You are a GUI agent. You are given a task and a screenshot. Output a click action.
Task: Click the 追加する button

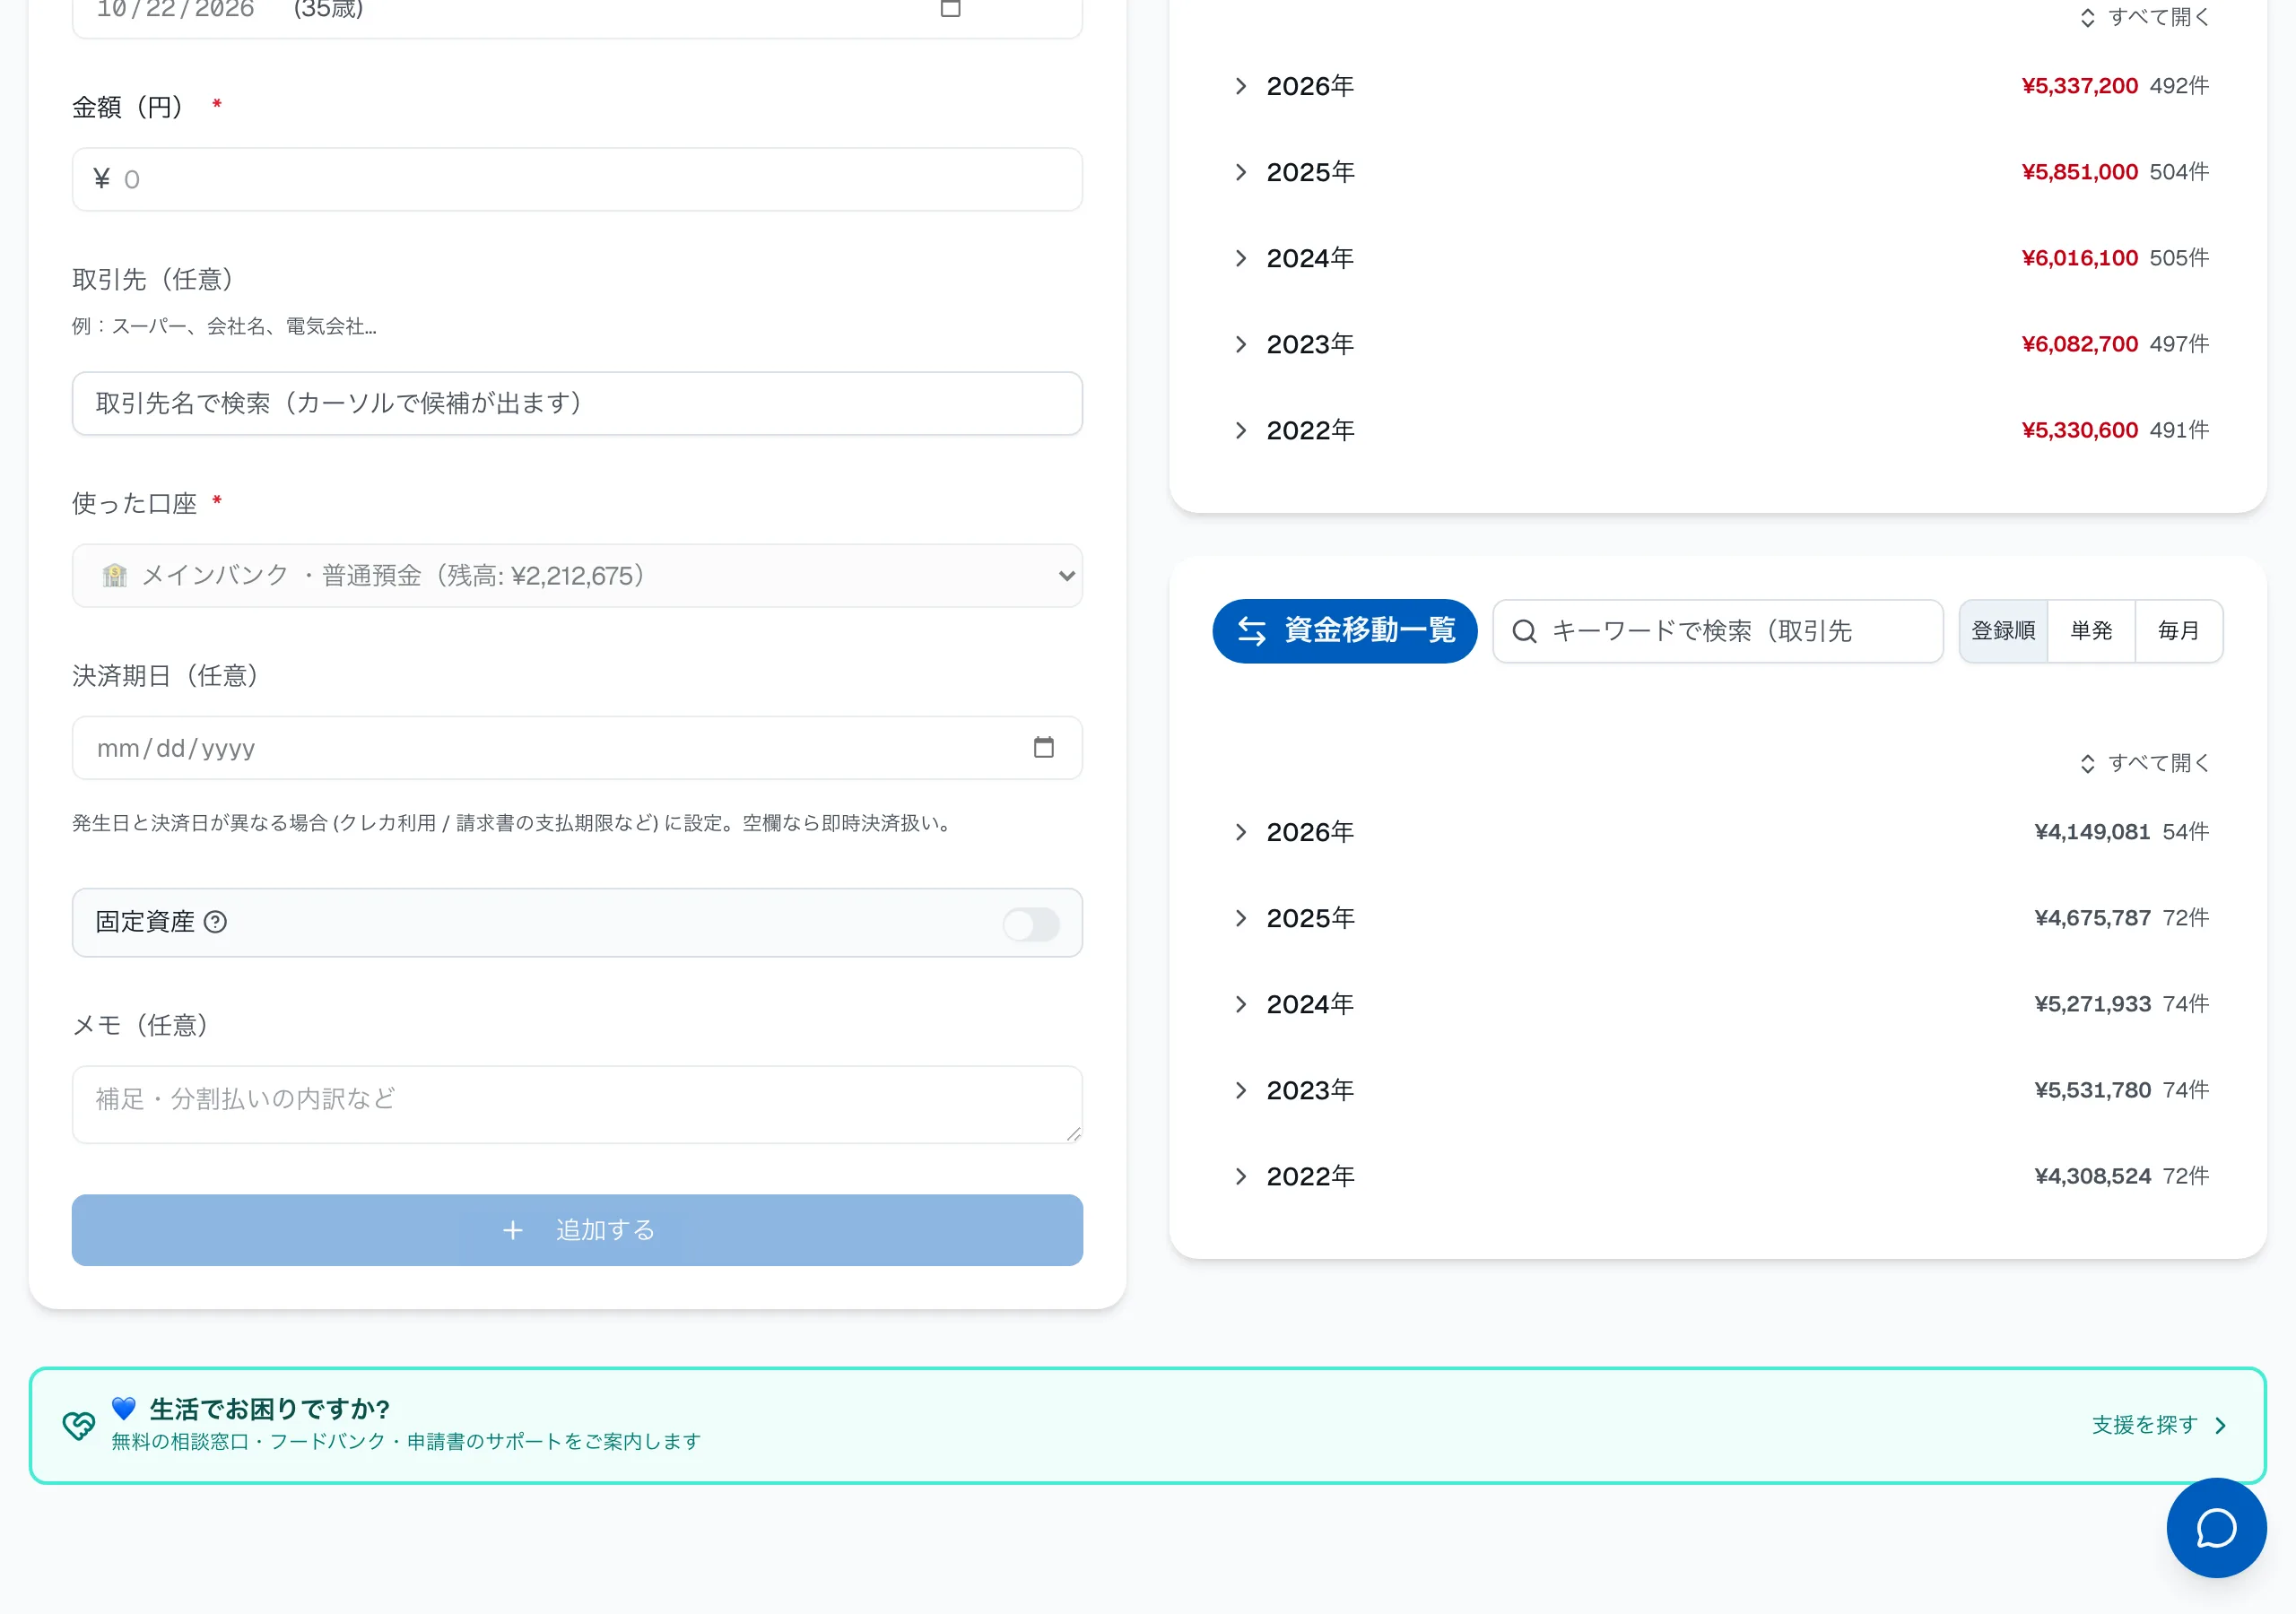577,1230
